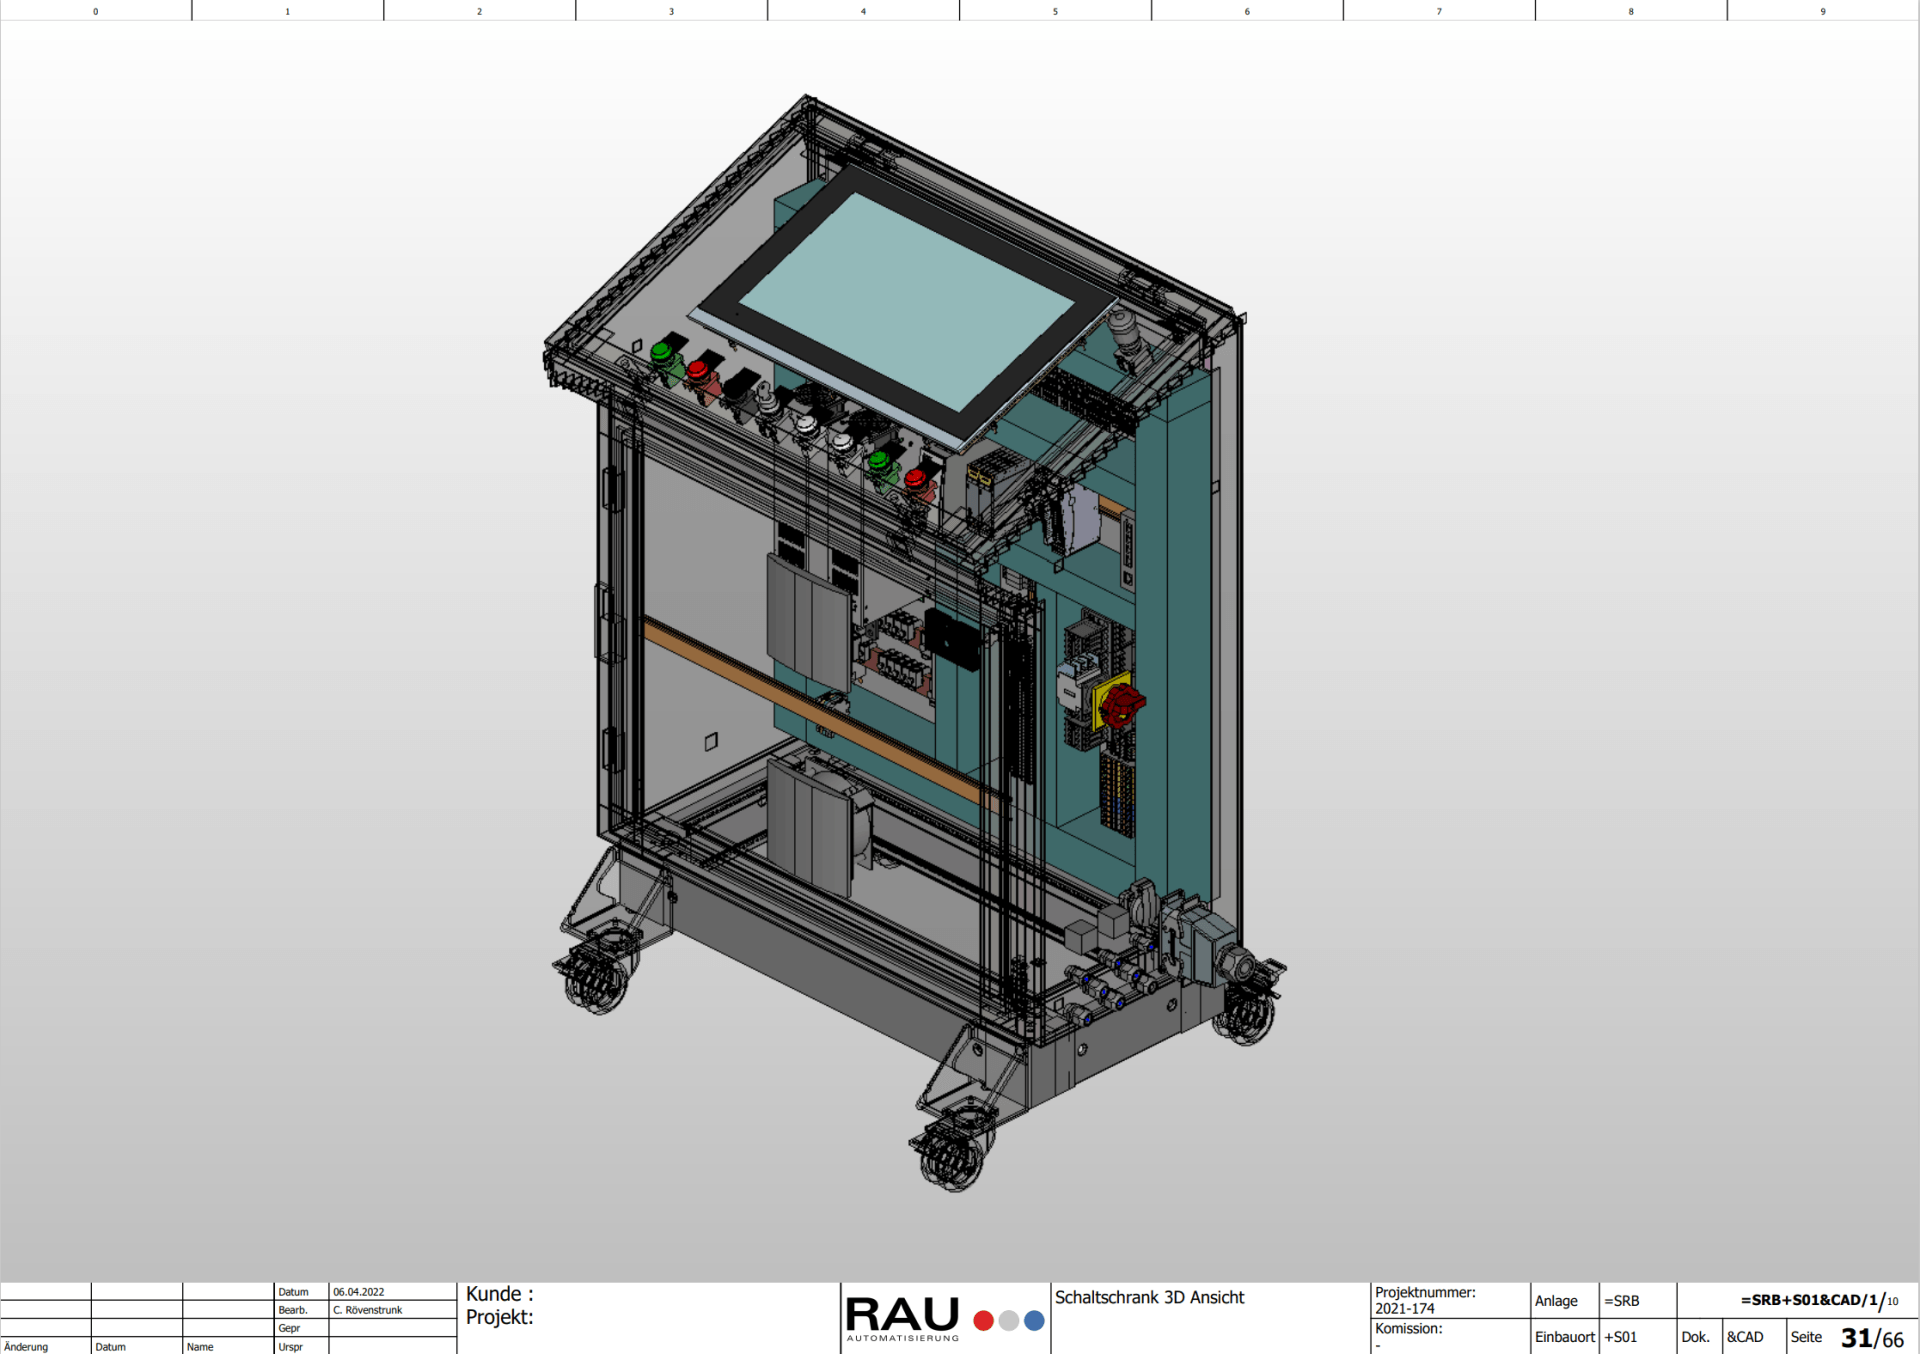
Task: Click the red-yellow main disconnect switch
Action: click(x=1120, y=704)
